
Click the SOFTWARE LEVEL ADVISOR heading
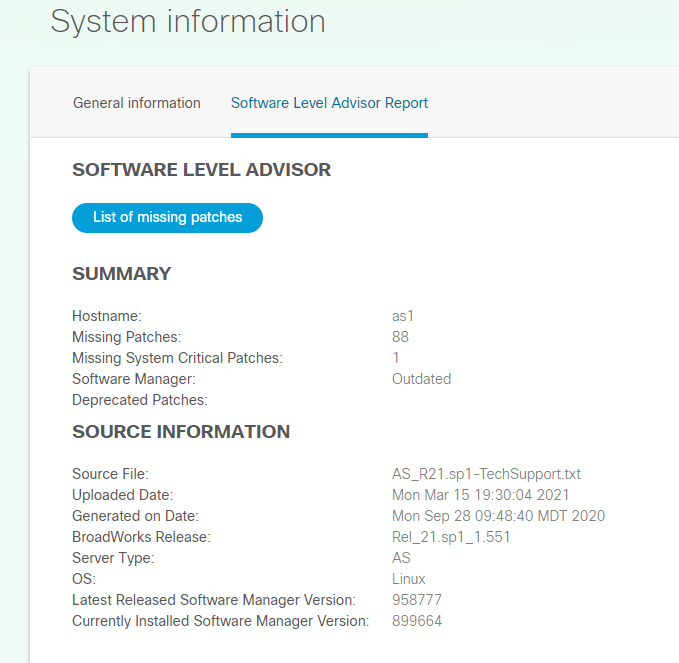click(201, 170)
